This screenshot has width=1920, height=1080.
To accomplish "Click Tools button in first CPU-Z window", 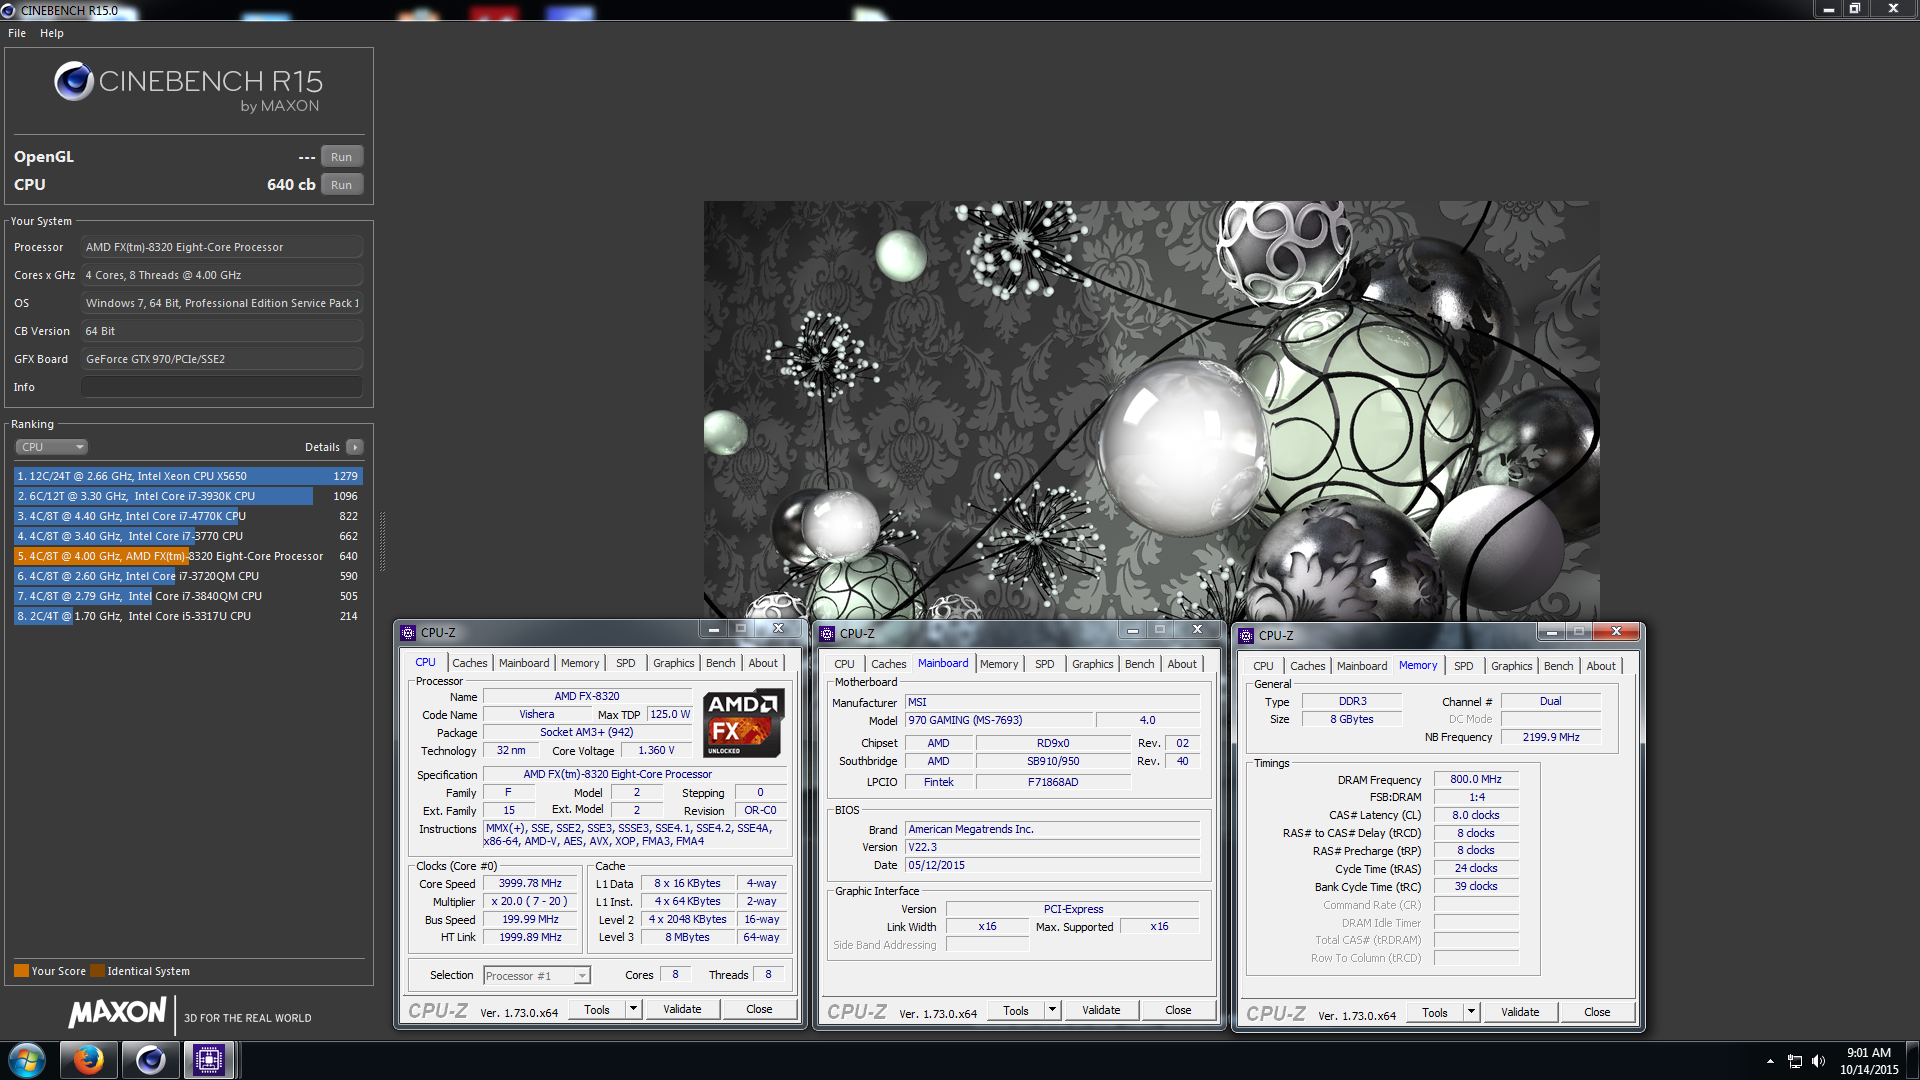I will coord(597,1009).
